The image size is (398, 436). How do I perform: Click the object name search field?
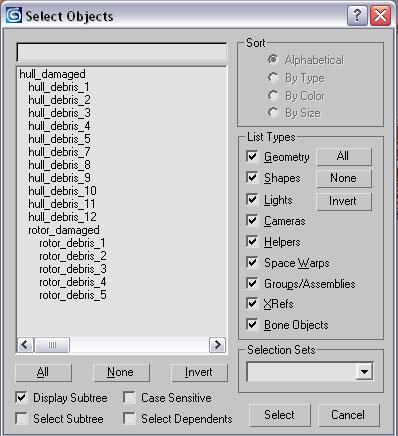[122, 52]
